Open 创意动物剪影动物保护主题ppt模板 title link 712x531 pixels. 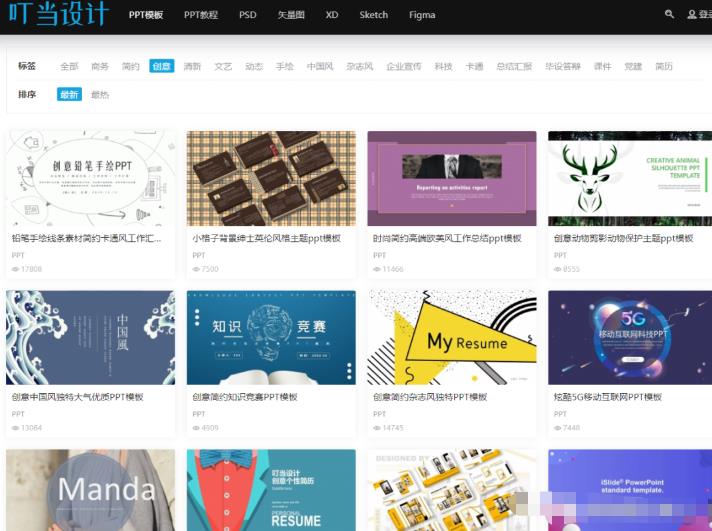tap(623, 239)
